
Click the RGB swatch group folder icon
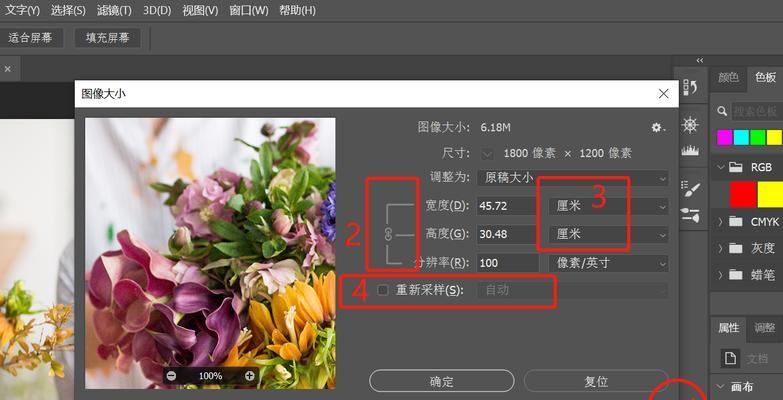tap(735, 167)
